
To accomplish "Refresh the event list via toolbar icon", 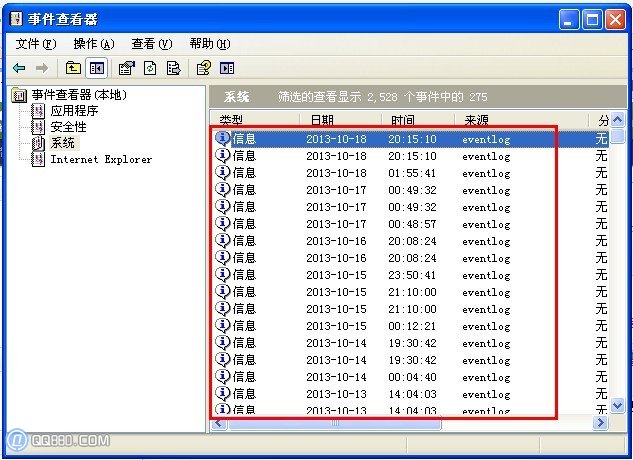I will pyautogui.click(x=150, y=68).
